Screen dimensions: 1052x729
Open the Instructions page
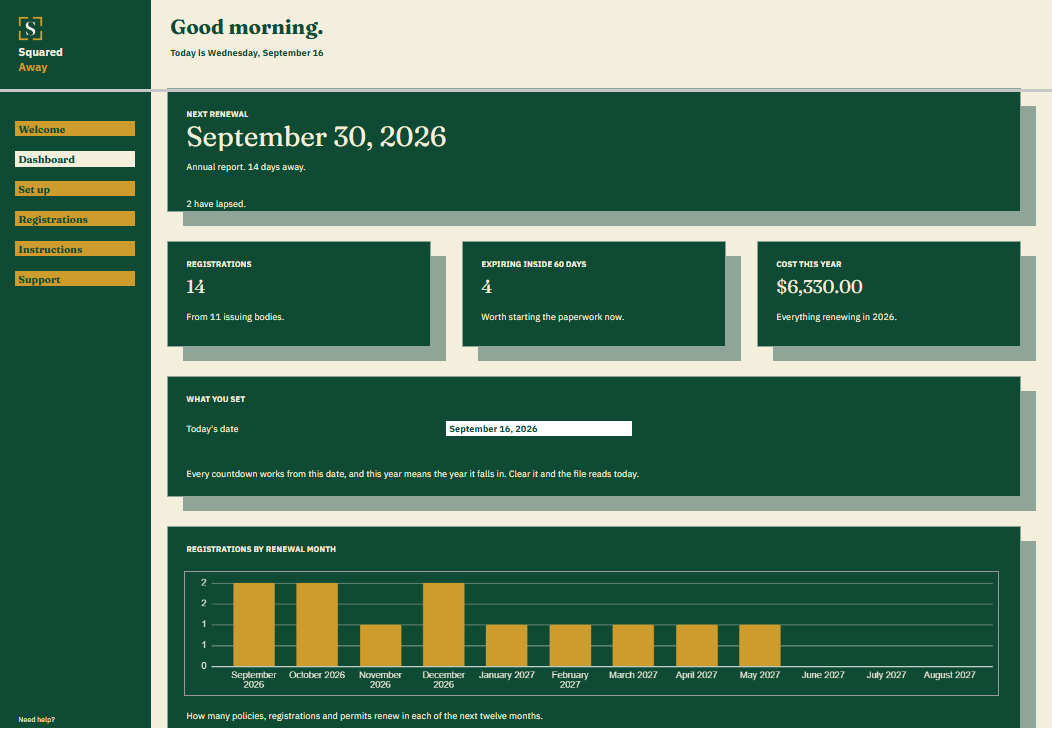pos(74,249)
